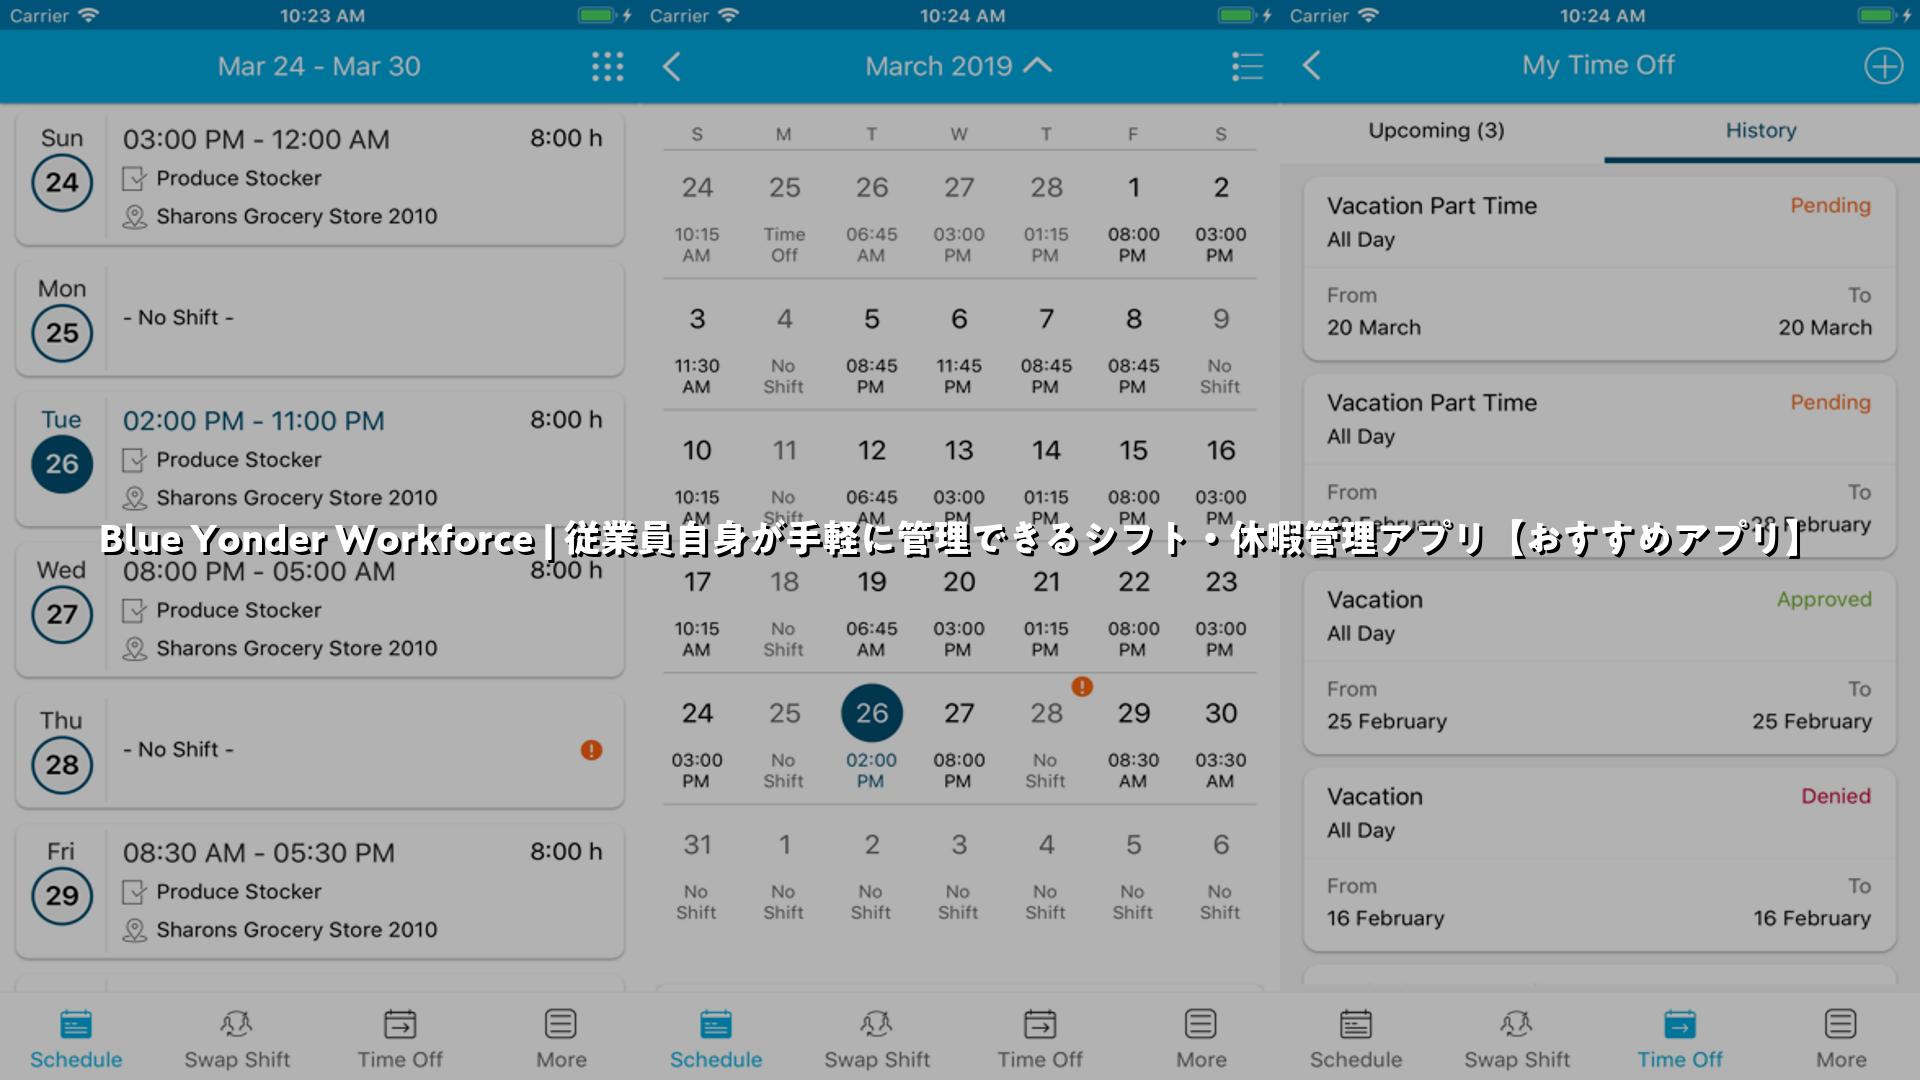
Task: Tap the Mar 24 - Mar 30 week header
Action: [319, 66]
